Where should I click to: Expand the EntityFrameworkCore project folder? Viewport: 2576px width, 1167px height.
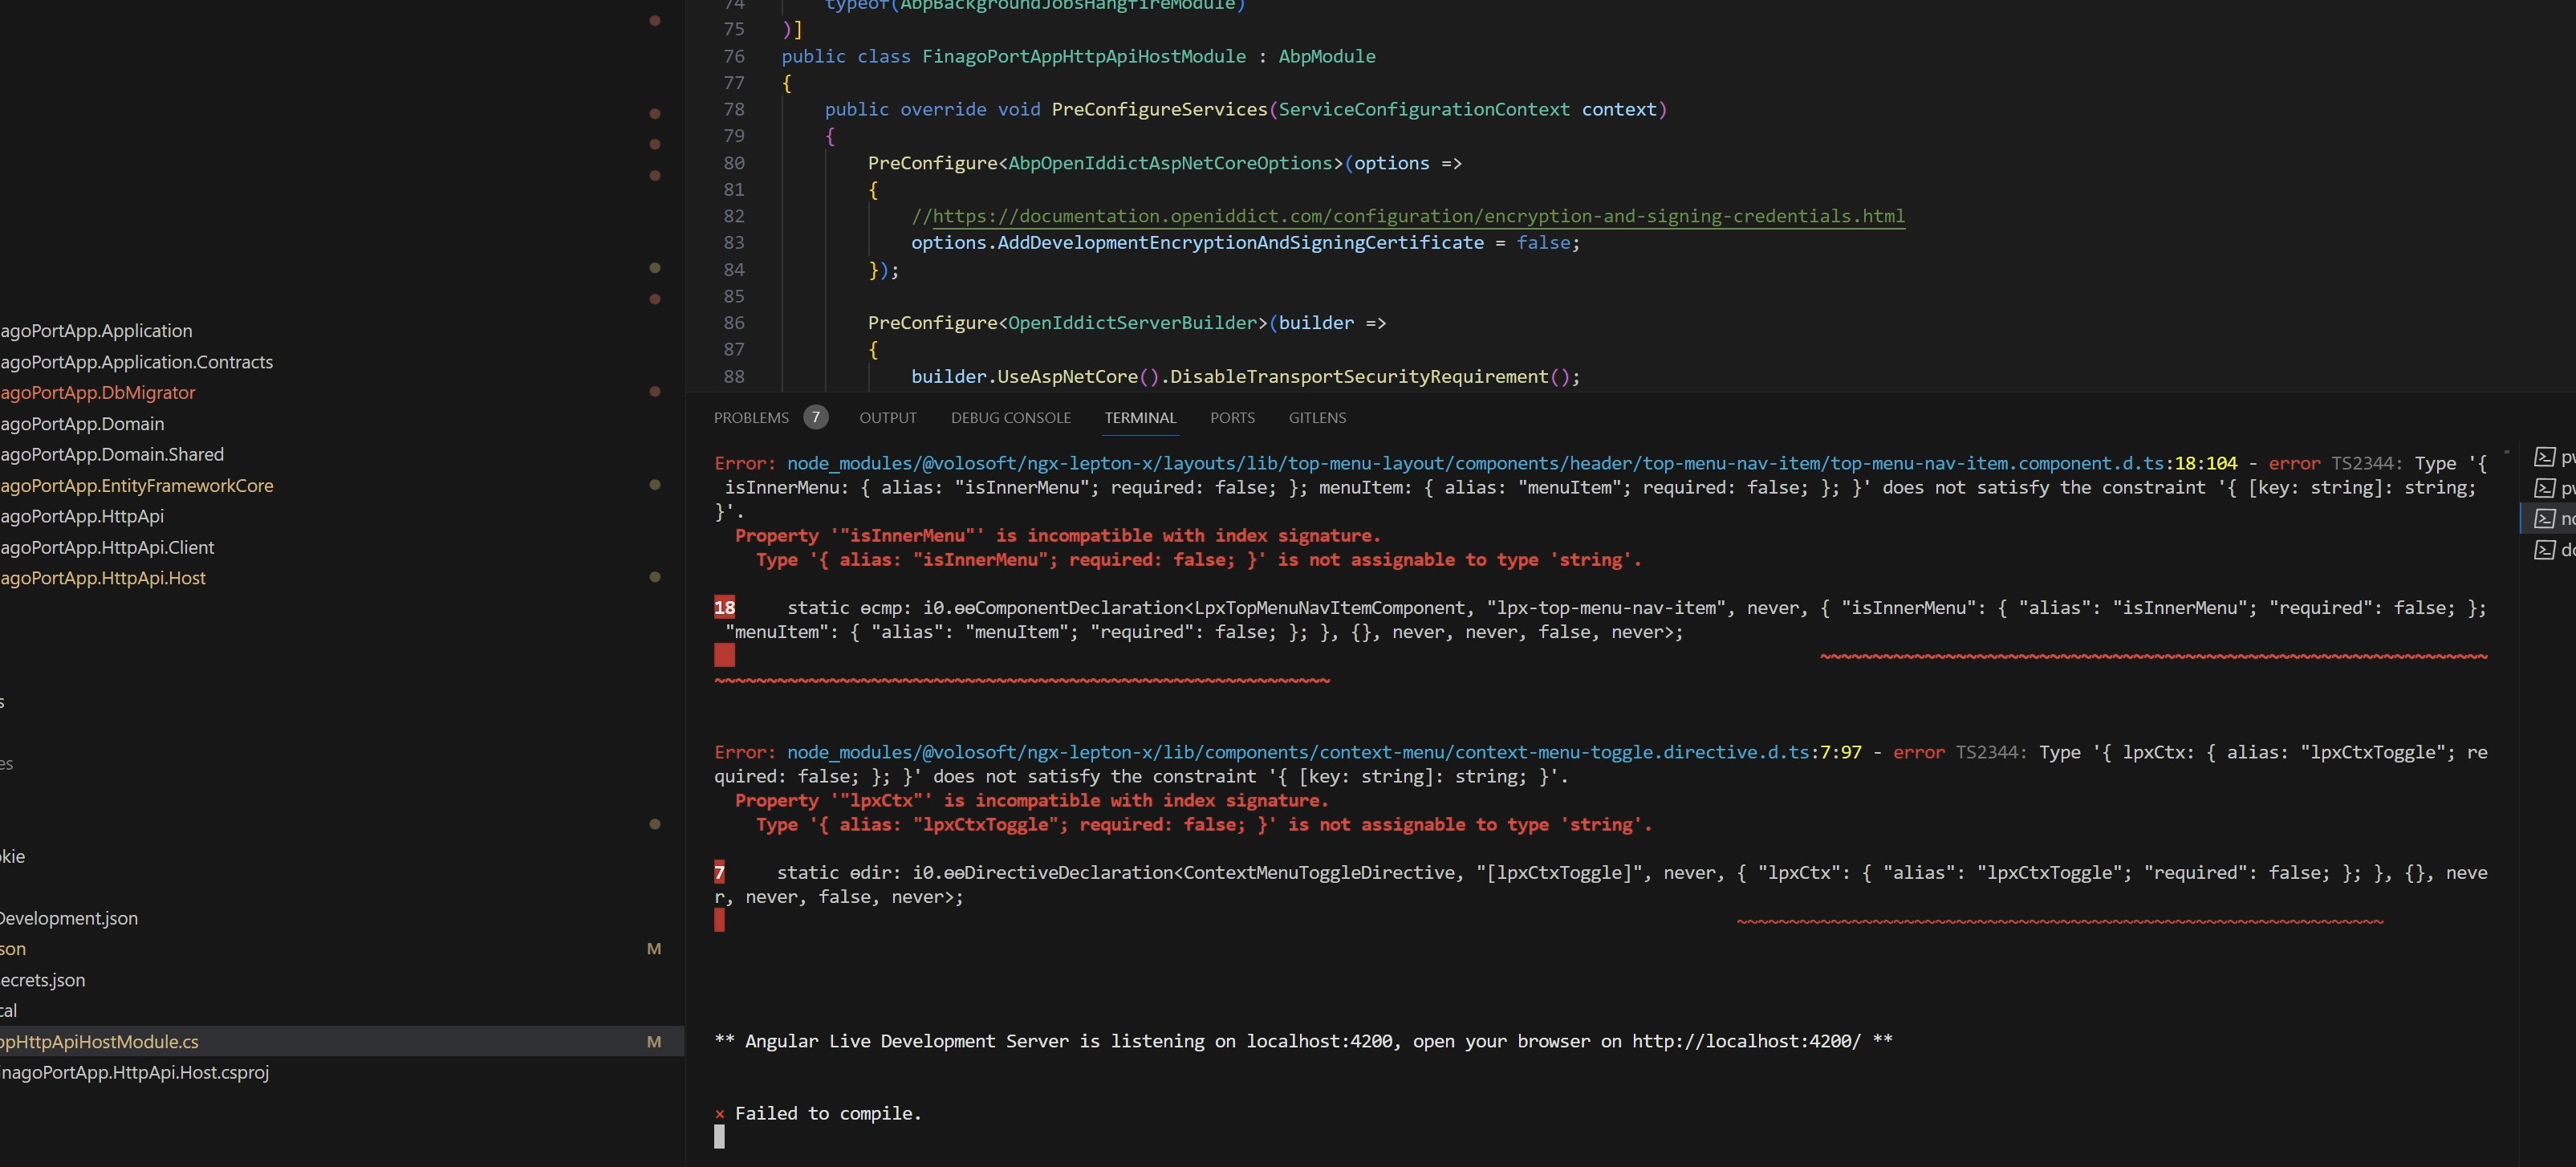click(x=137, y=486)
